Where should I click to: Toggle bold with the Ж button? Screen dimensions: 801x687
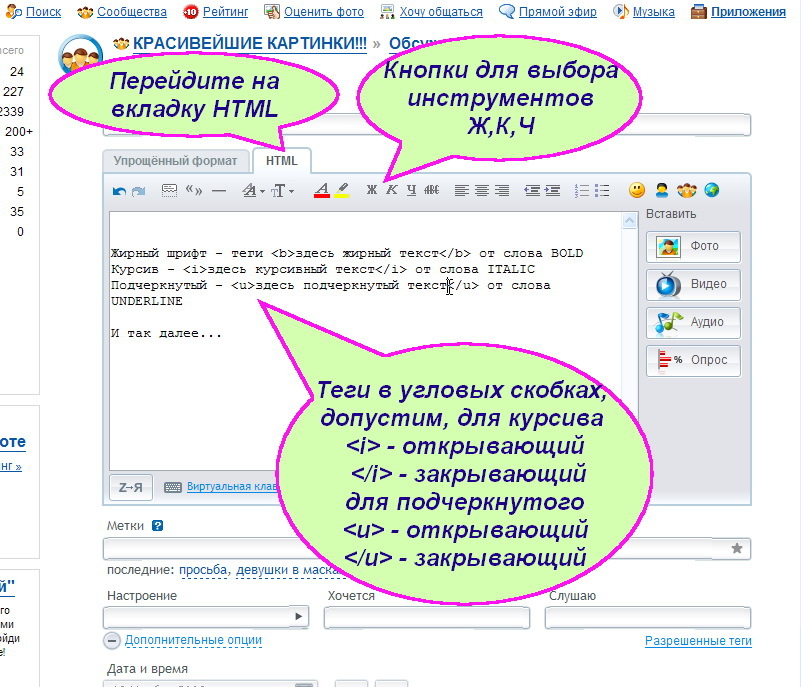click(372, 190)
